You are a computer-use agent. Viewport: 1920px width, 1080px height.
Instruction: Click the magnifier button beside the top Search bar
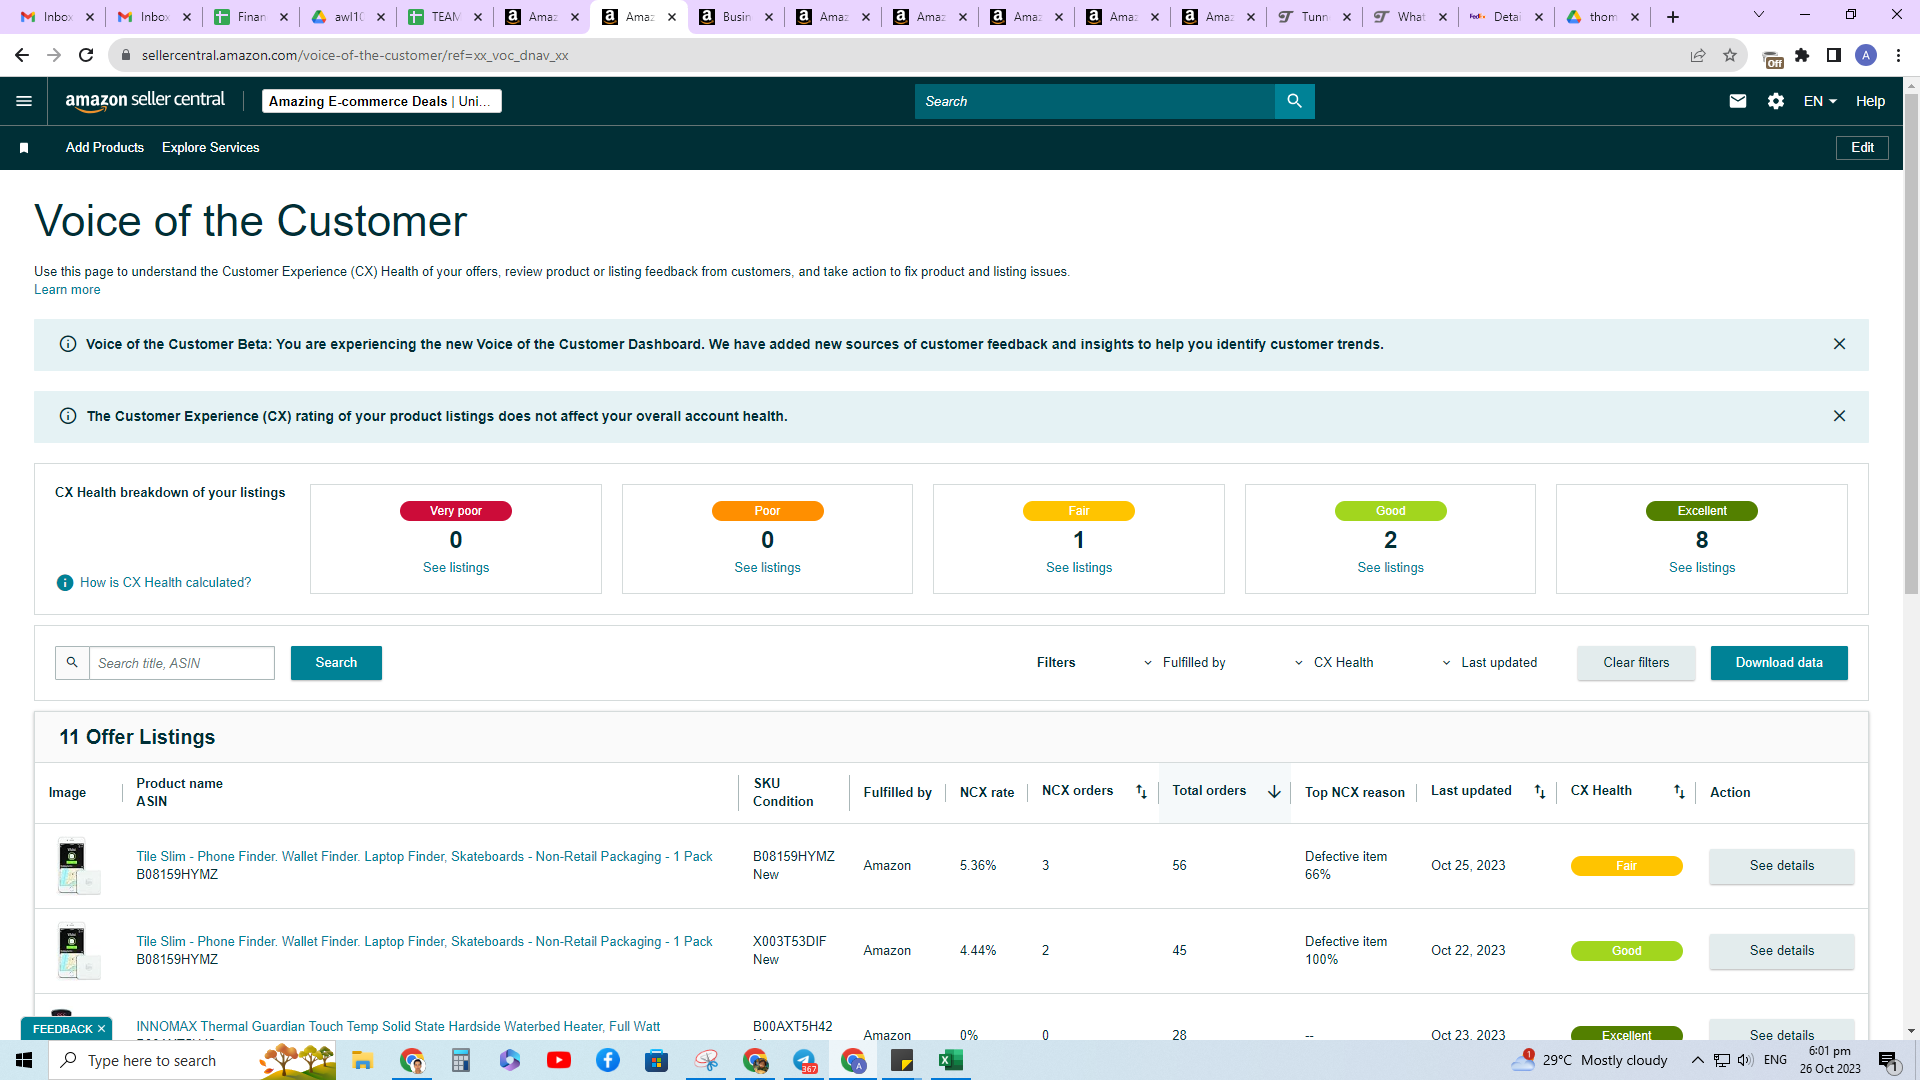pos(1294,101)
